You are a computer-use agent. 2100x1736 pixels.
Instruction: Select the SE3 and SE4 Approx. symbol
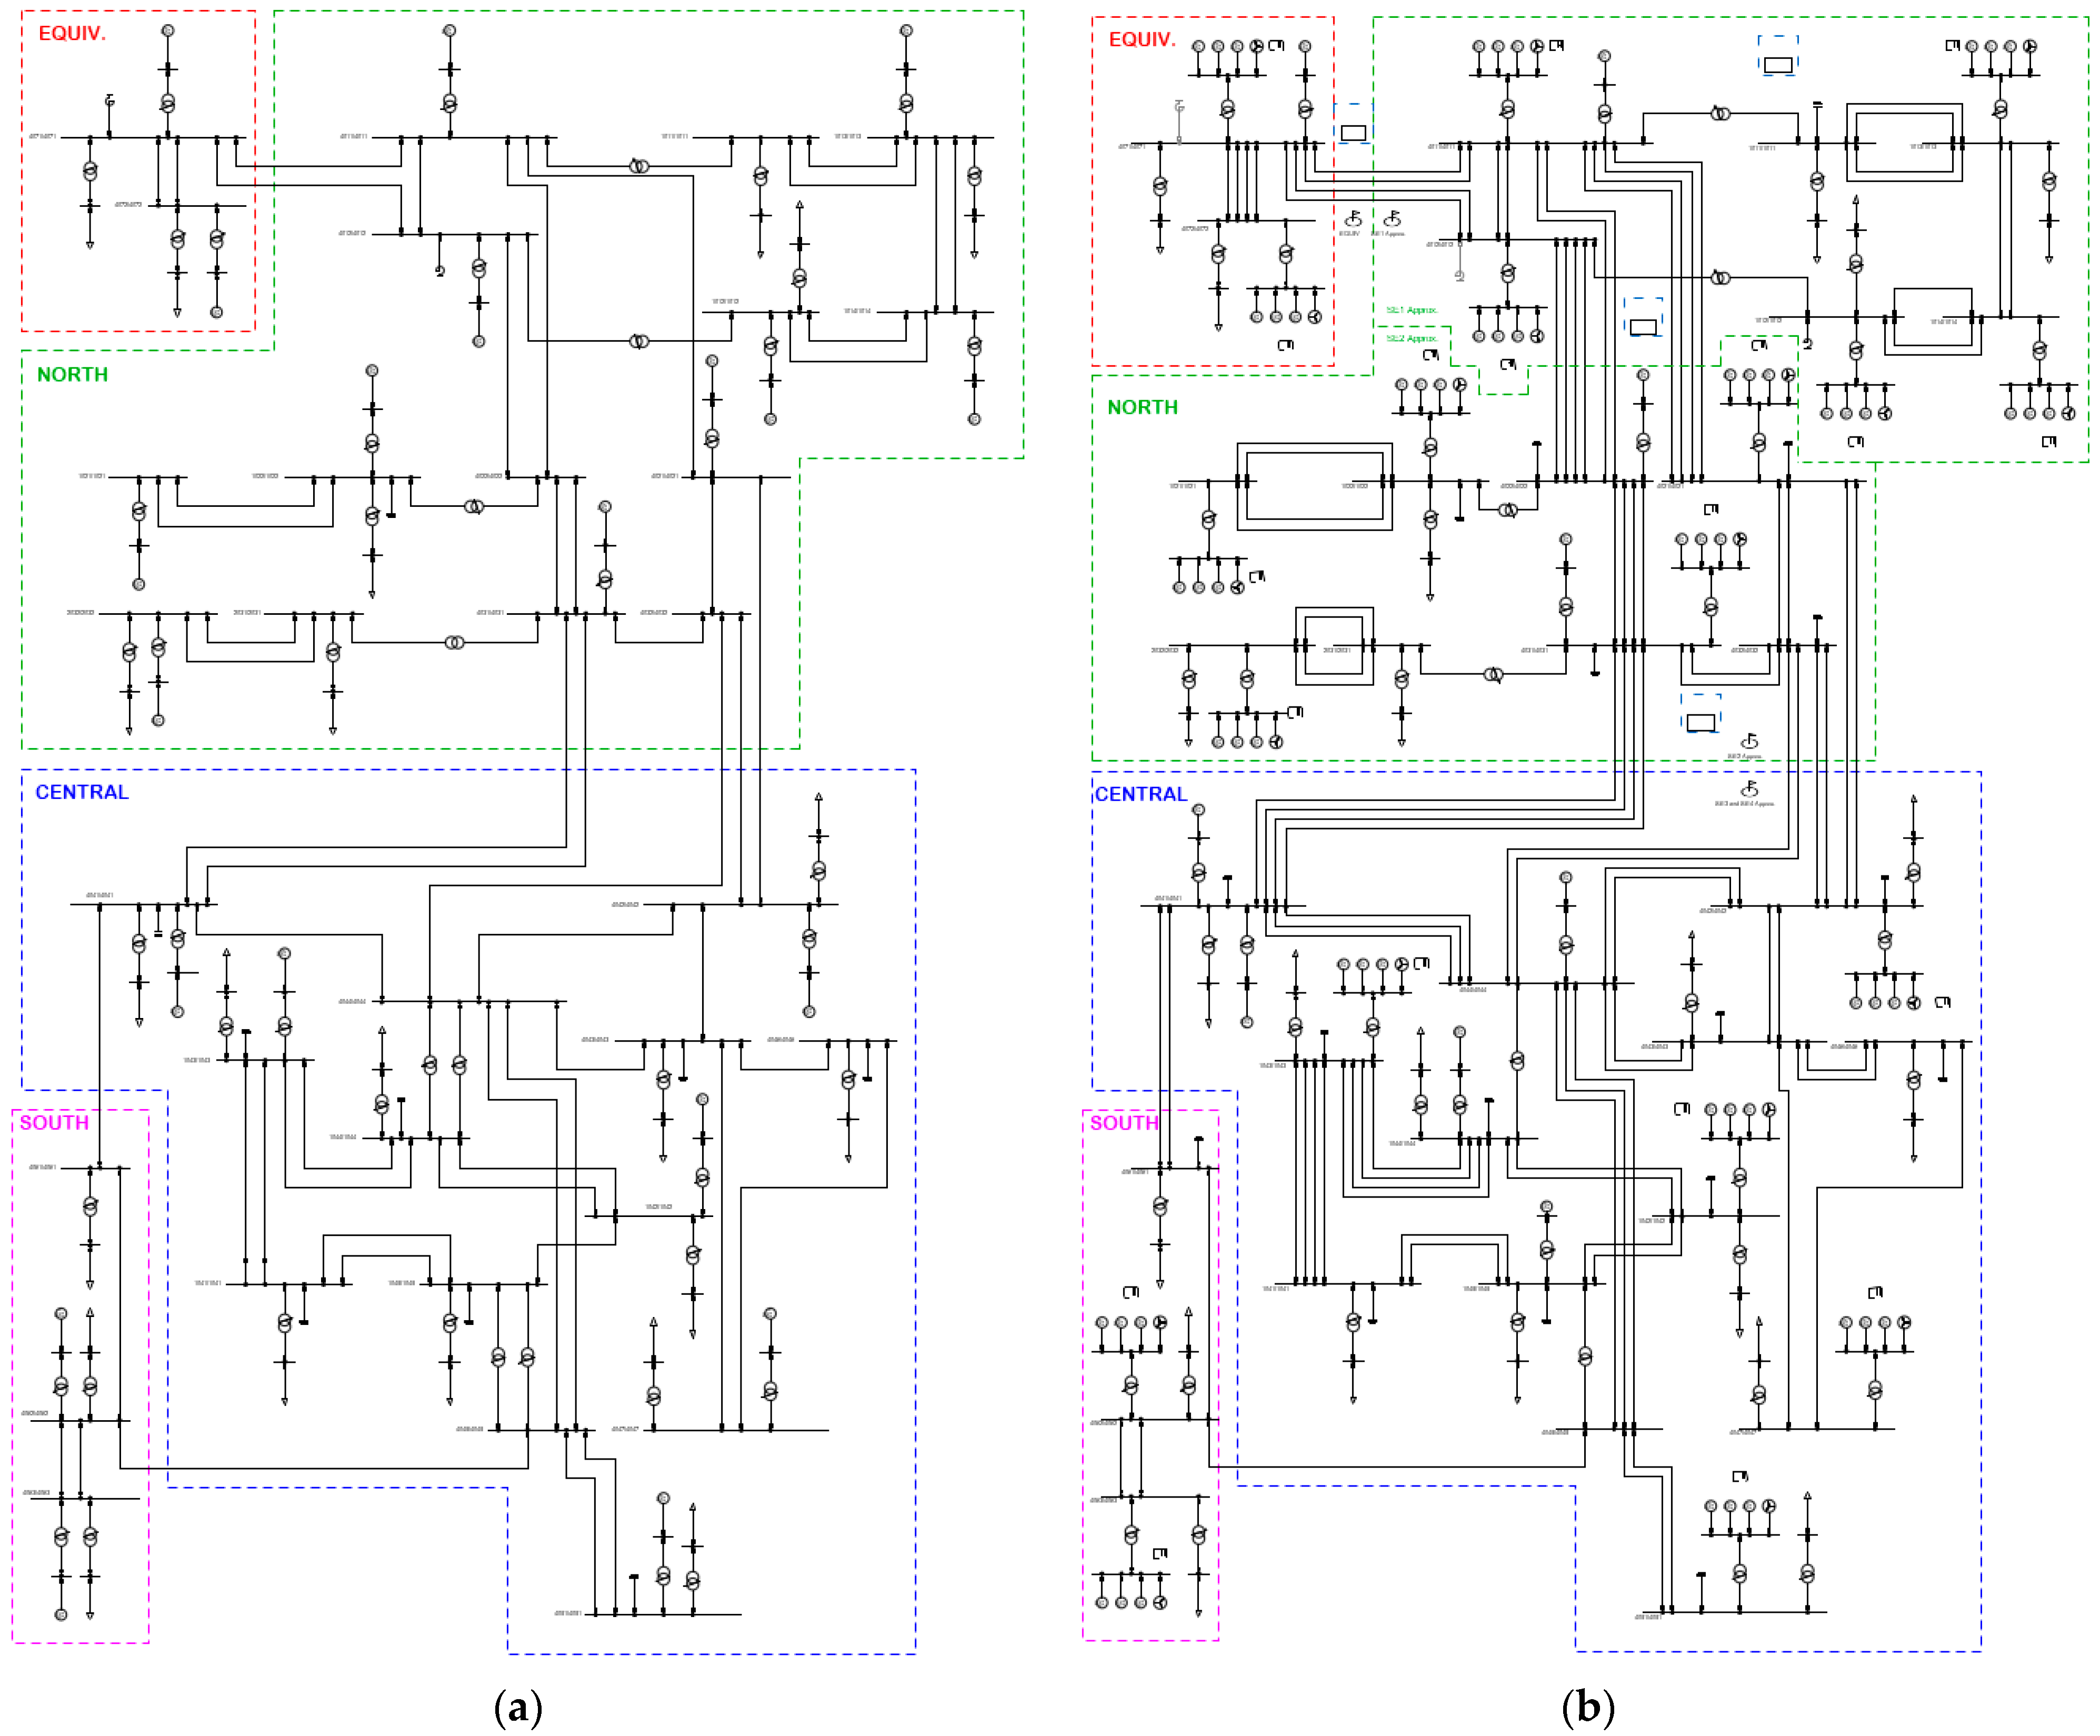[x=1748, y=790]
